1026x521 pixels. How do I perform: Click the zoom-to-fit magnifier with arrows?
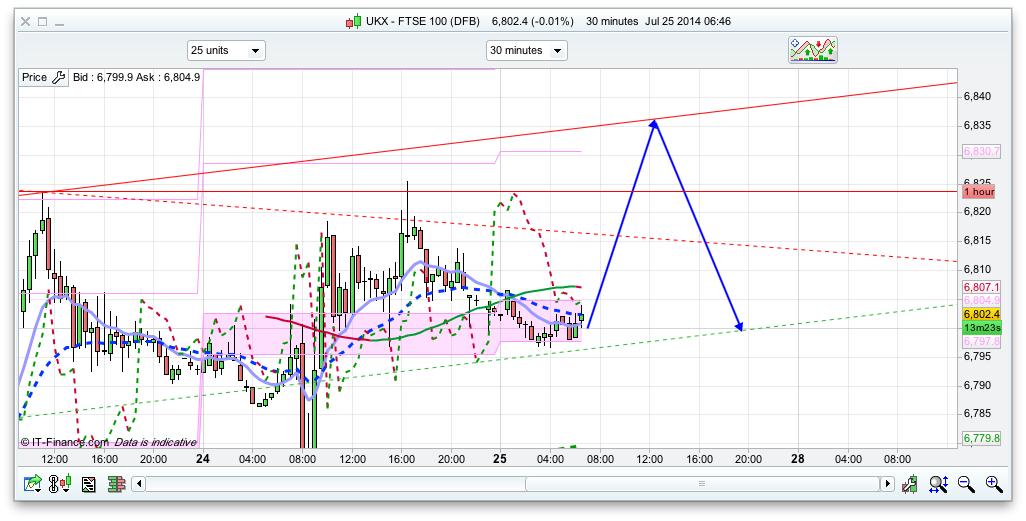click(938, 484)
